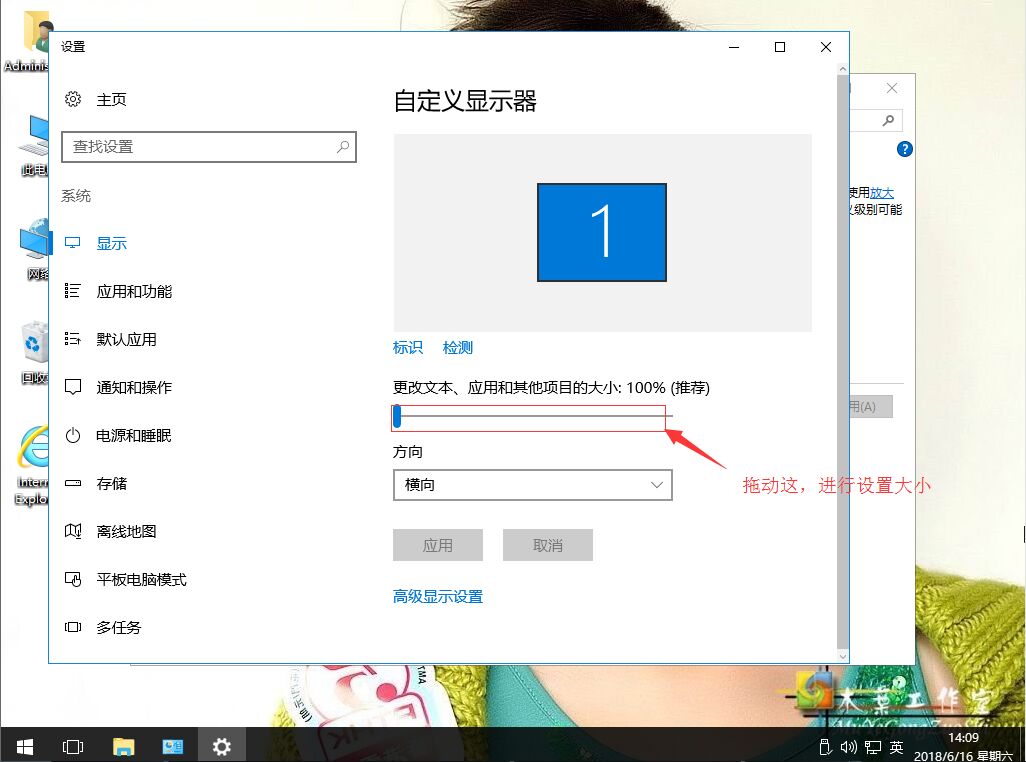The width and height of the screenshot is (1026, 762).
Task: Select the Recycle Bin desktop icon
Action: pyautogui.click(x=35, y=352)
